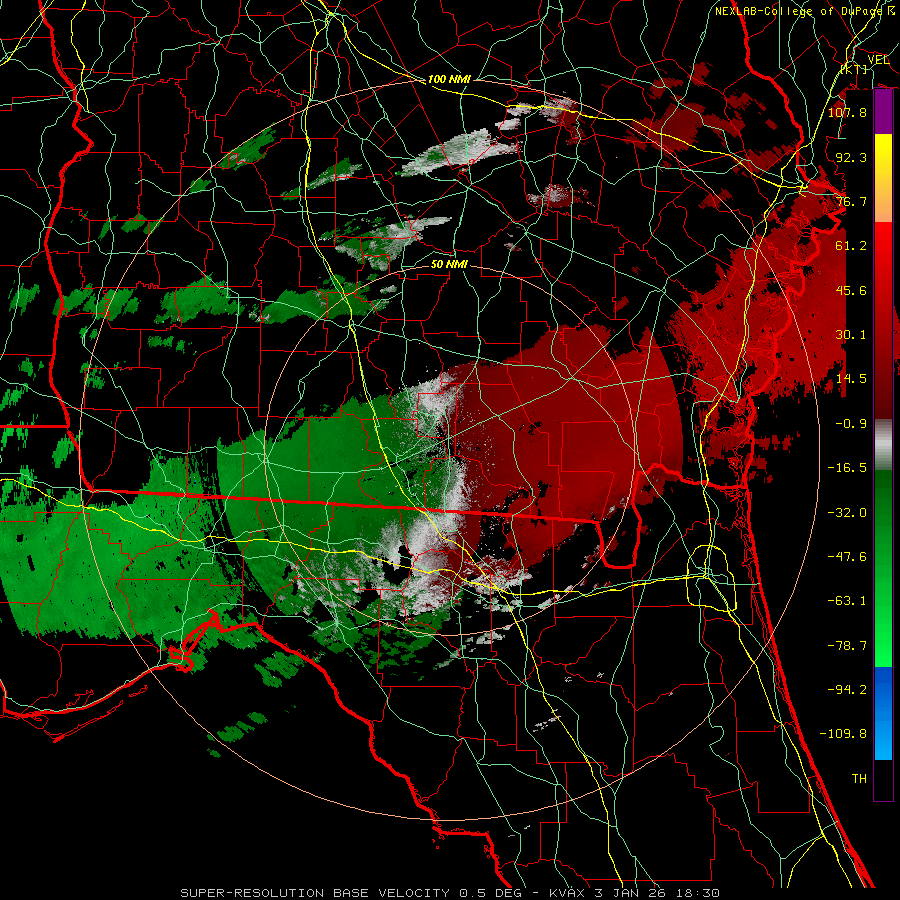This screenshot has width=900, height=900.
Task: Click the KT units label in legend
Action: pos(854,69)
